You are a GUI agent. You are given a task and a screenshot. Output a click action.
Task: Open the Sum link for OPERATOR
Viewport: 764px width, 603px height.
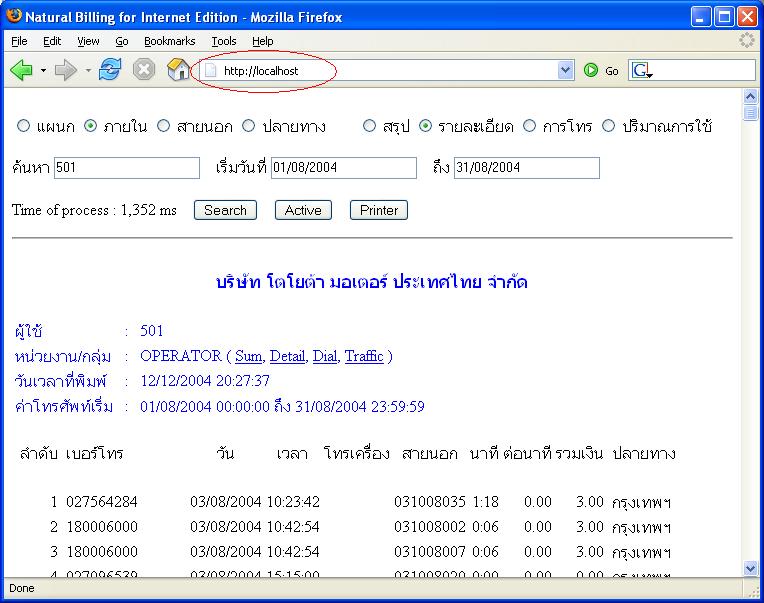[248, 356]
